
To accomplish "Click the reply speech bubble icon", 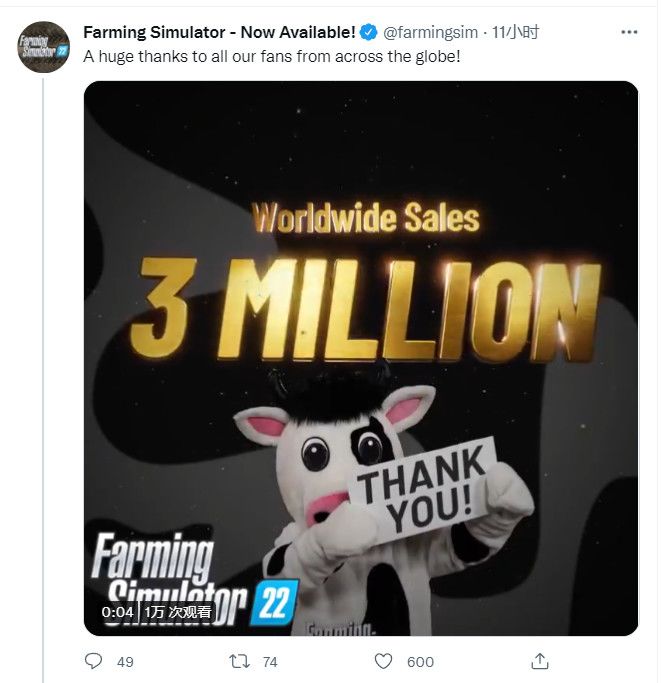I will [94, 661].
